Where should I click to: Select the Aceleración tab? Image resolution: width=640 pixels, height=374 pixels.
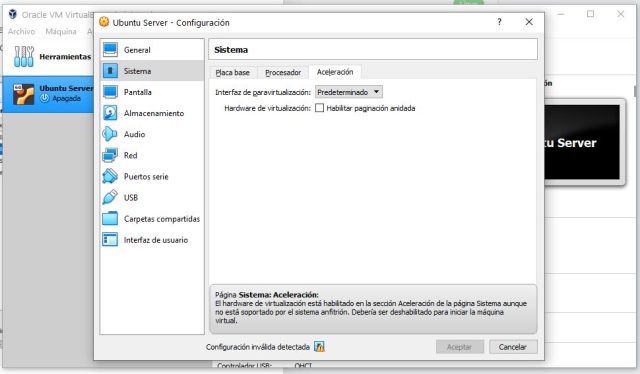[335, 72]
